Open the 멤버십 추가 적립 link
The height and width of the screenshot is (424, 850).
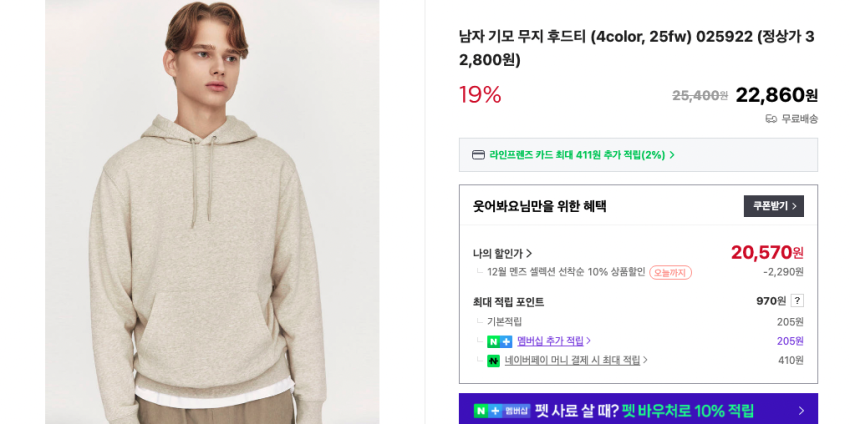click(x=552, y=342)
